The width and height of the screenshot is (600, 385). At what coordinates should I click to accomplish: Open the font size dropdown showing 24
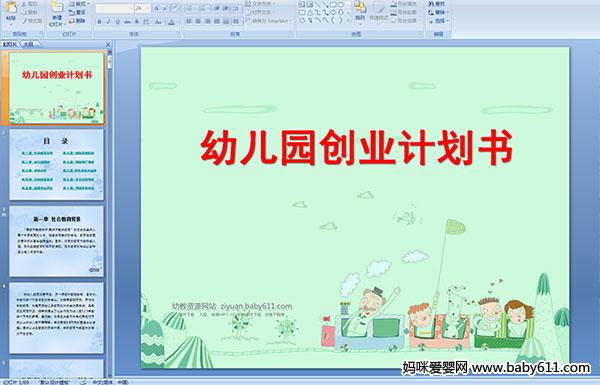(143, 8)
